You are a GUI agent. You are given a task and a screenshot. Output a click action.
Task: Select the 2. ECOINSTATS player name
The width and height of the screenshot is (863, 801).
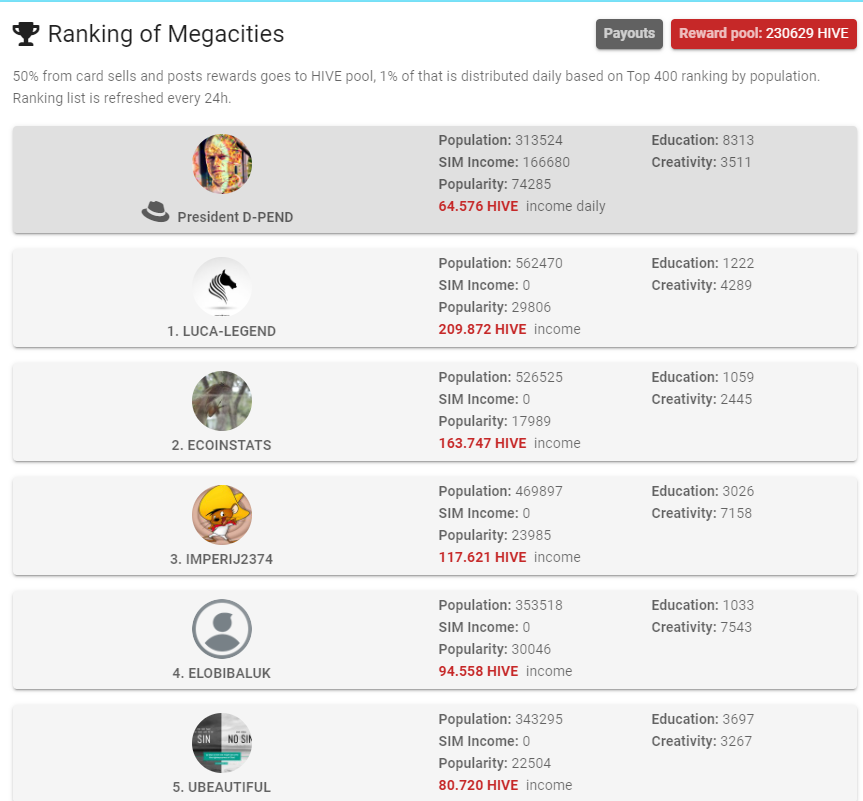click(x=222, y=445)
